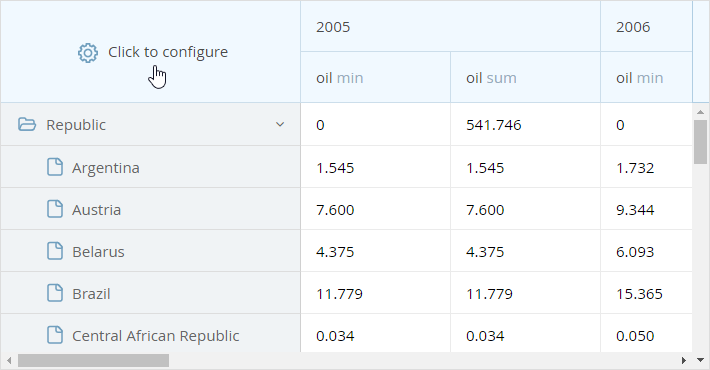The image size is (710, 370).
Task: Open the Click to configure link
Action: click(x=168, y=53)
